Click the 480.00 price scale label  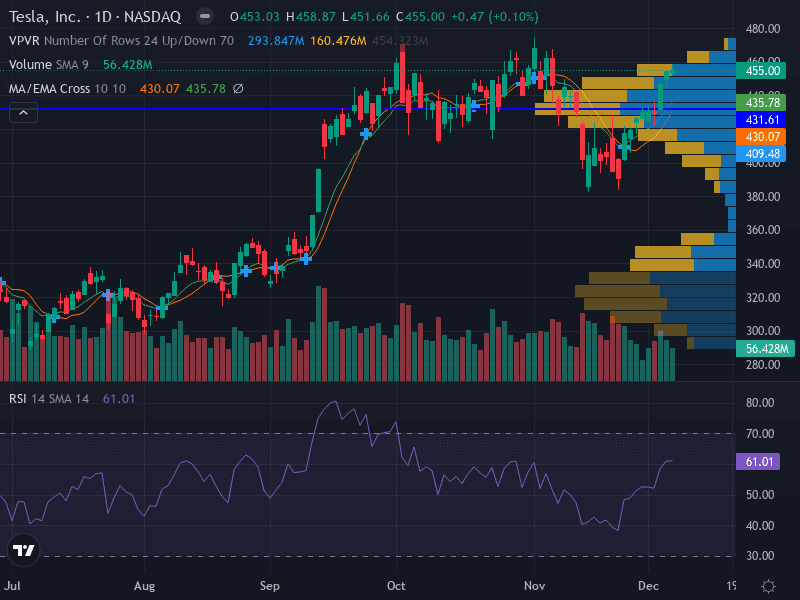click(x=763, y=29)
